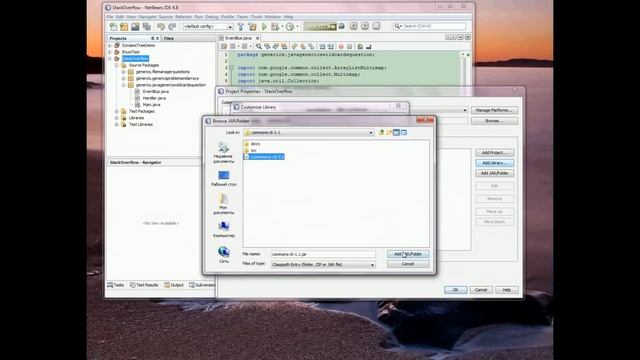Open the Files of type dropdown
The height and width of the screenshot is (360, 640).
coord(372,265)
